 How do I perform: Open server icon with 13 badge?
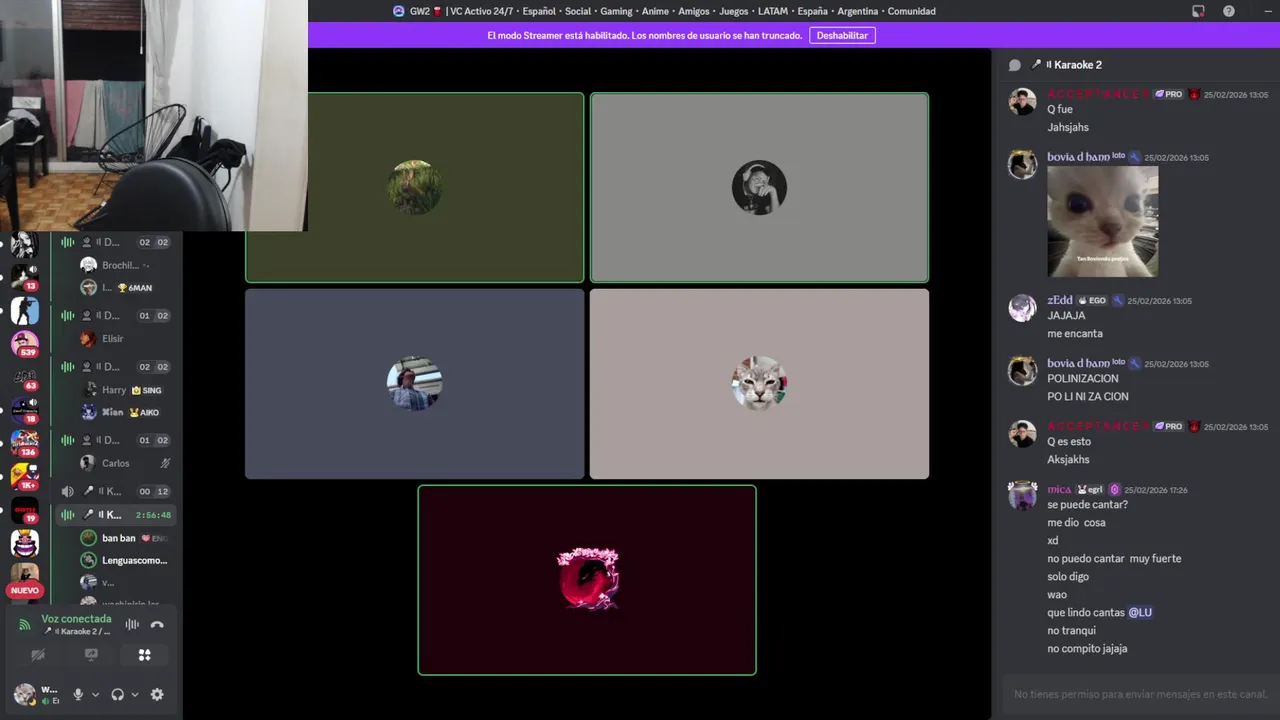tap(25, 277)
